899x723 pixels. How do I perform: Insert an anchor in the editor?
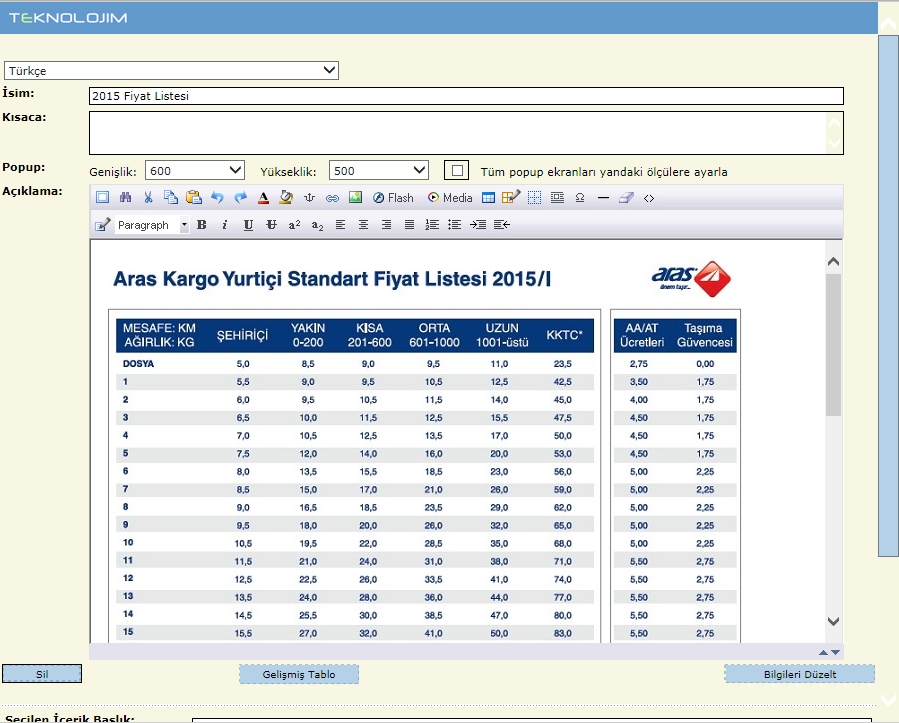click(x=310, y=198)
